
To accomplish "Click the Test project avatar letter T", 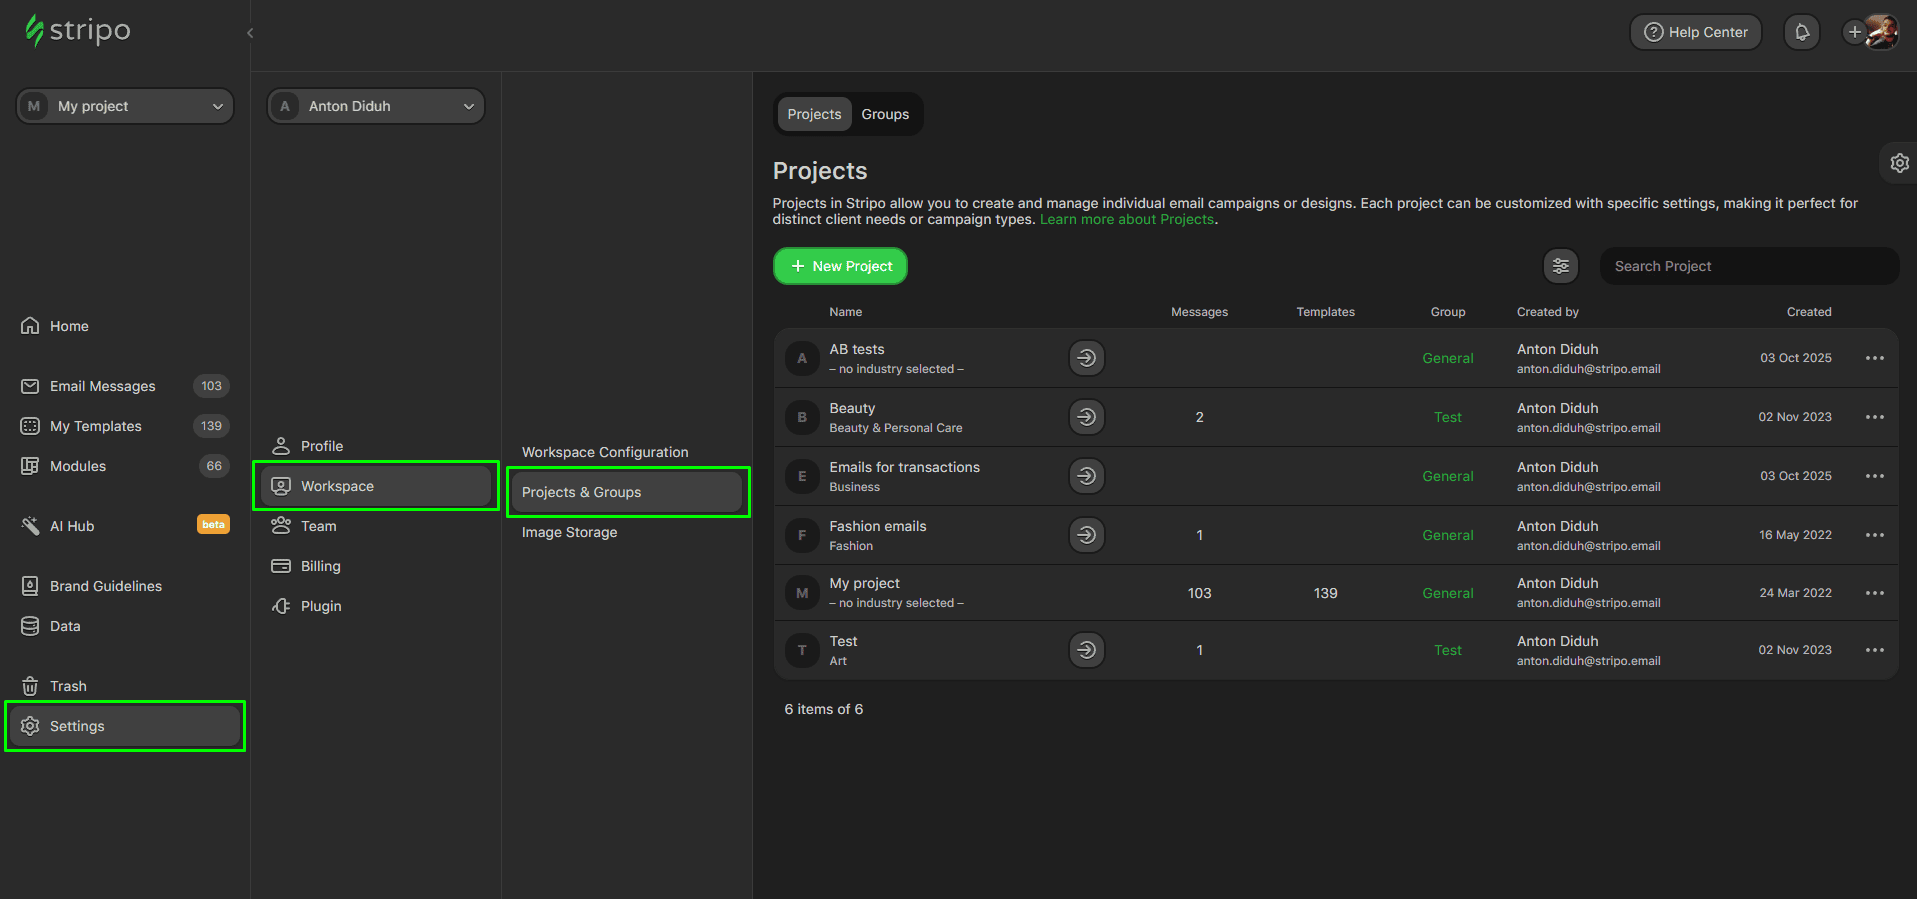I will click(x=802, y=650).
